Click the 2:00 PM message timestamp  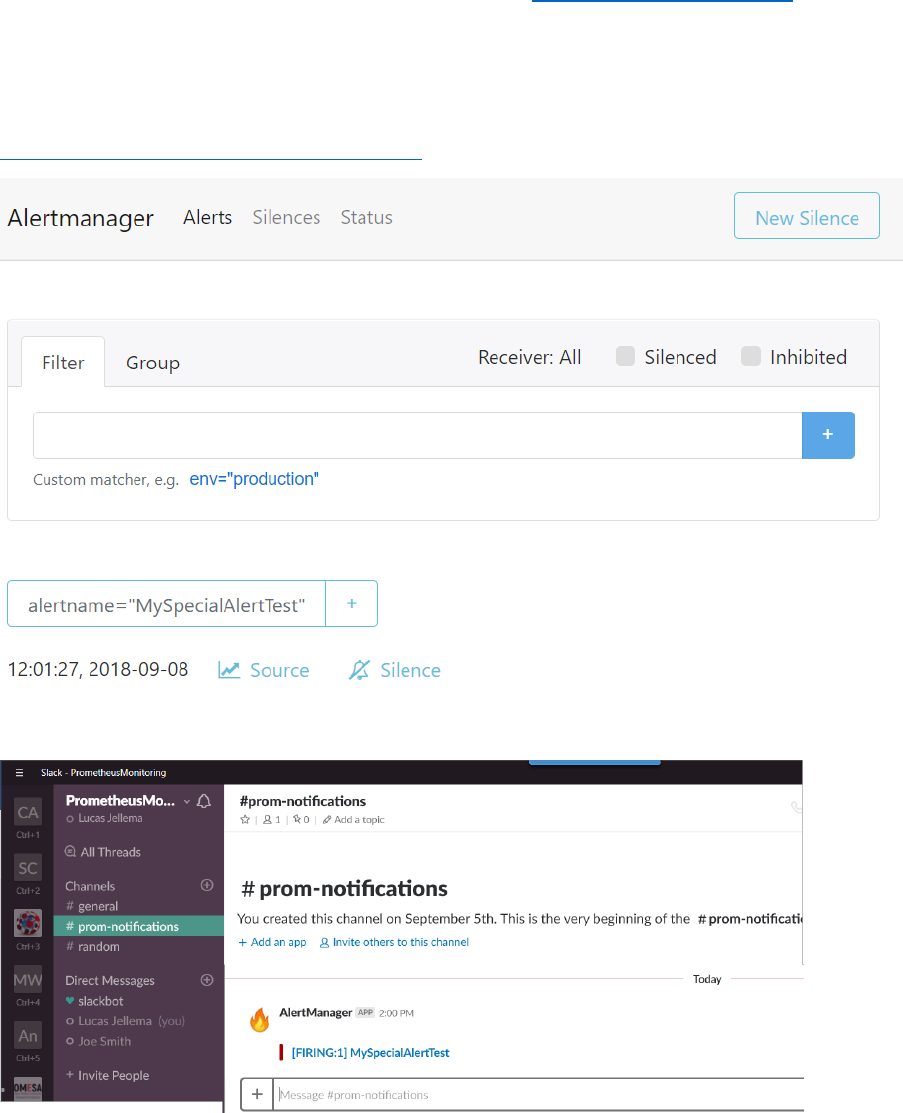click(x=396, y=1013)
